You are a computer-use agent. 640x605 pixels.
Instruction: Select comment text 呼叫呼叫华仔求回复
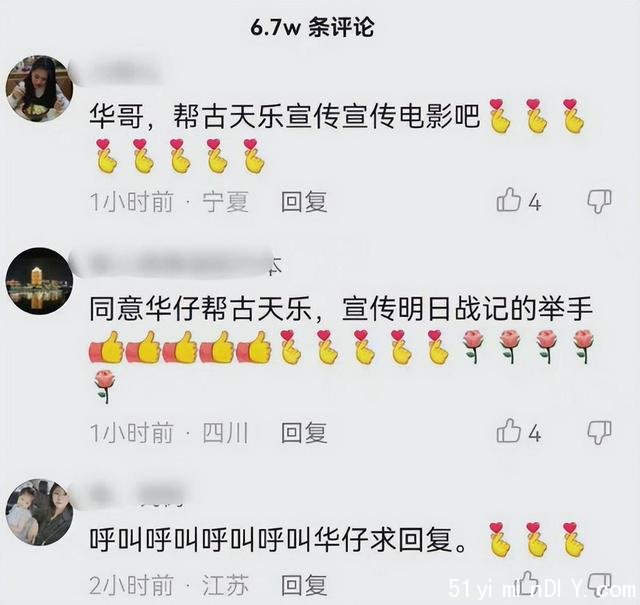pyautogui.click(x=278, y=540)
